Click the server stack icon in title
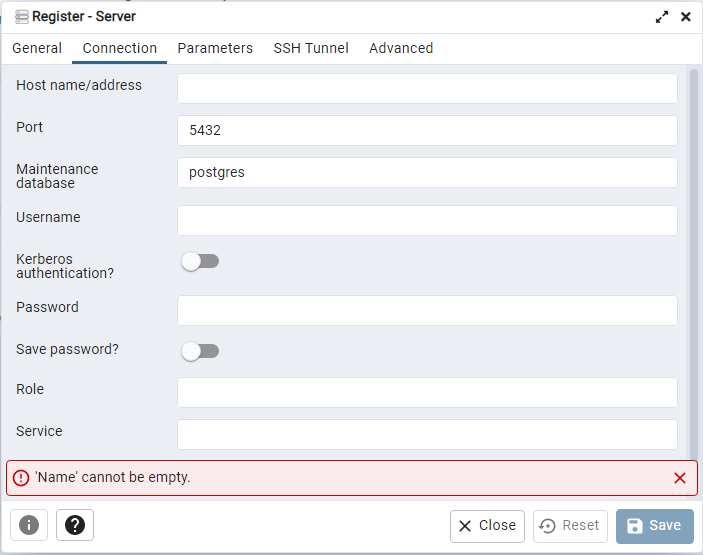The width and height of the screenshot is (703, 555). [22, 17]
